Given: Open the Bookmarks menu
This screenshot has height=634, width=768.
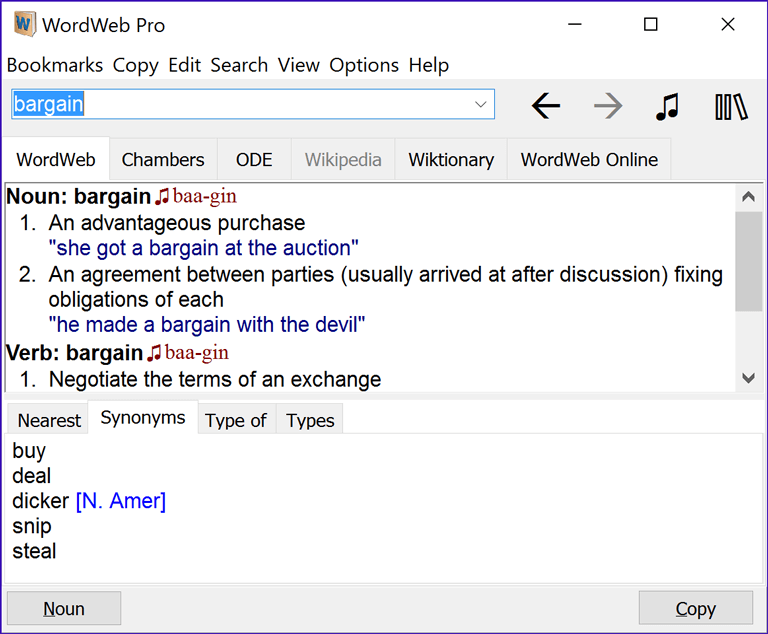Looking at the screenshot, I should tap(55, 65).
